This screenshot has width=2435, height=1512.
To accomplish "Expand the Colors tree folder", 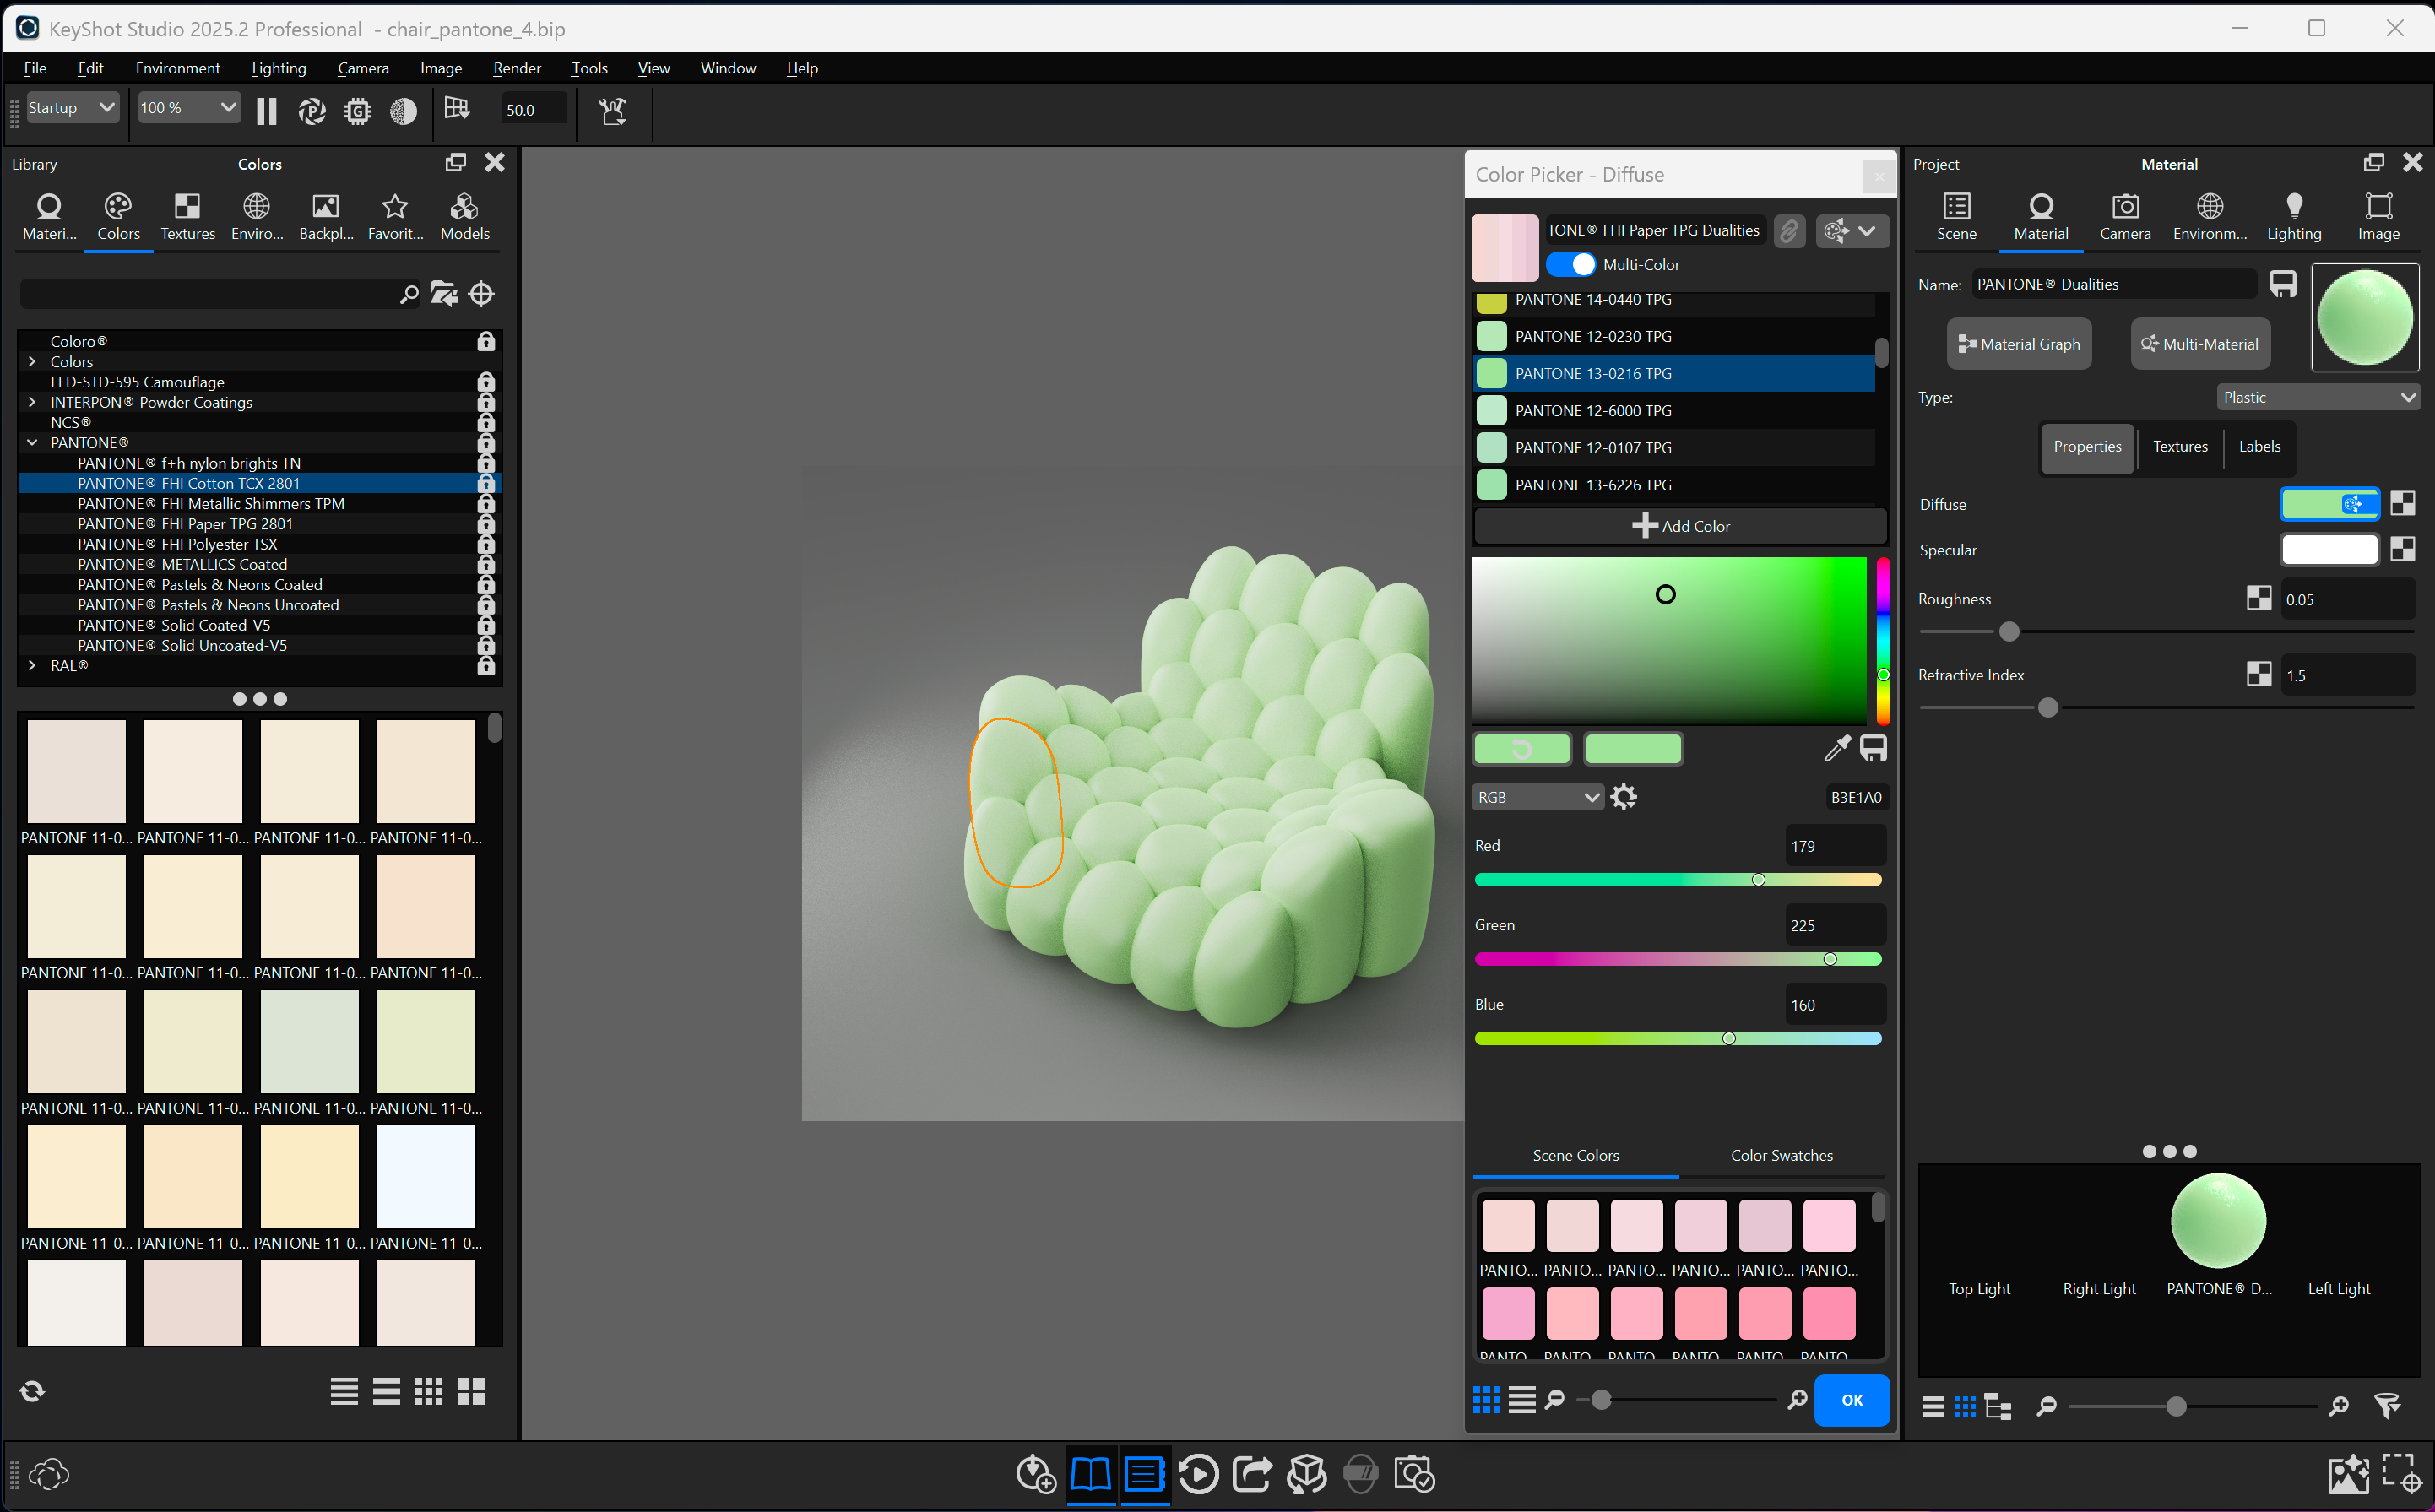I will pos(32,362).
